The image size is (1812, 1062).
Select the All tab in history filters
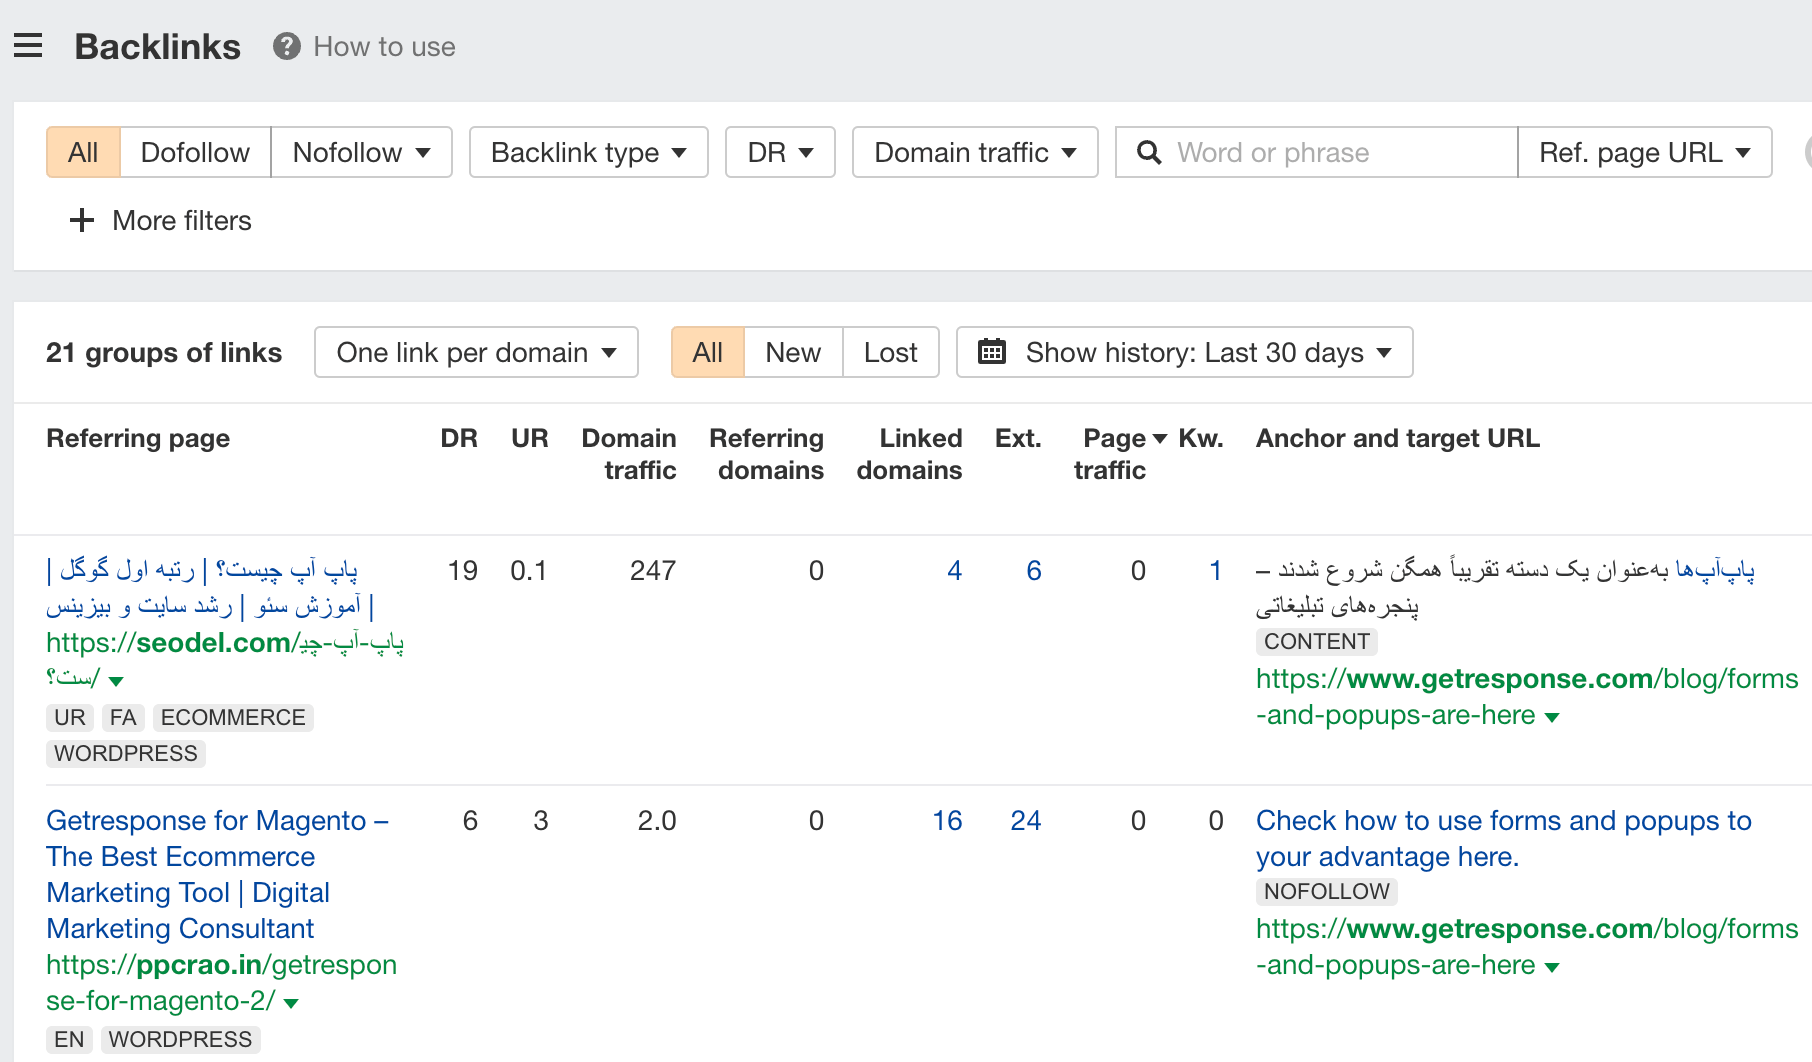tap(707, 352)
